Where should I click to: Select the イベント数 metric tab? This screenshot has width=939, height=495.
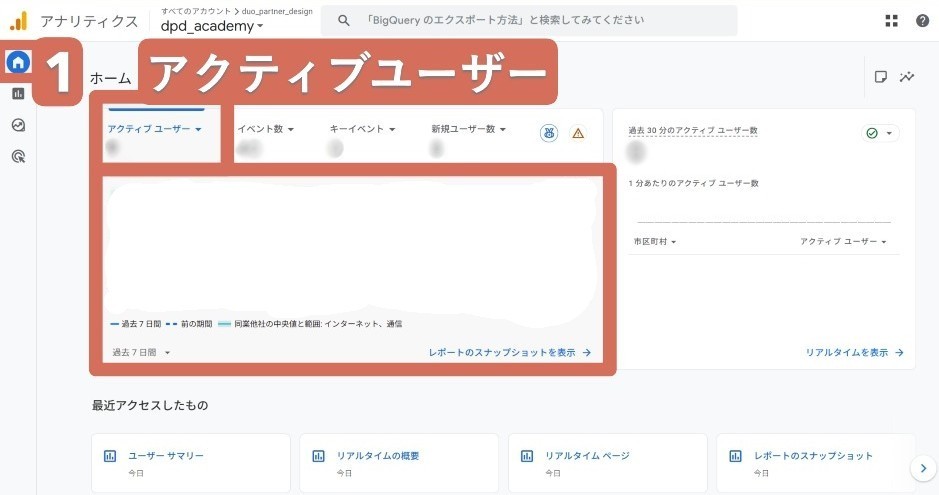(265, 129)
